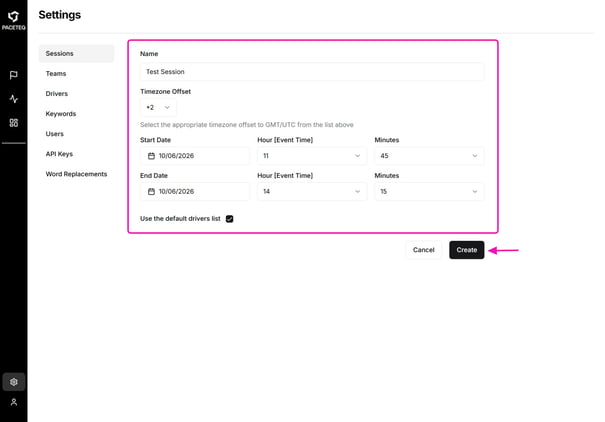605x422 pixels.
Task: Select the API Keys settings tab
Action: tap(76, 154)
